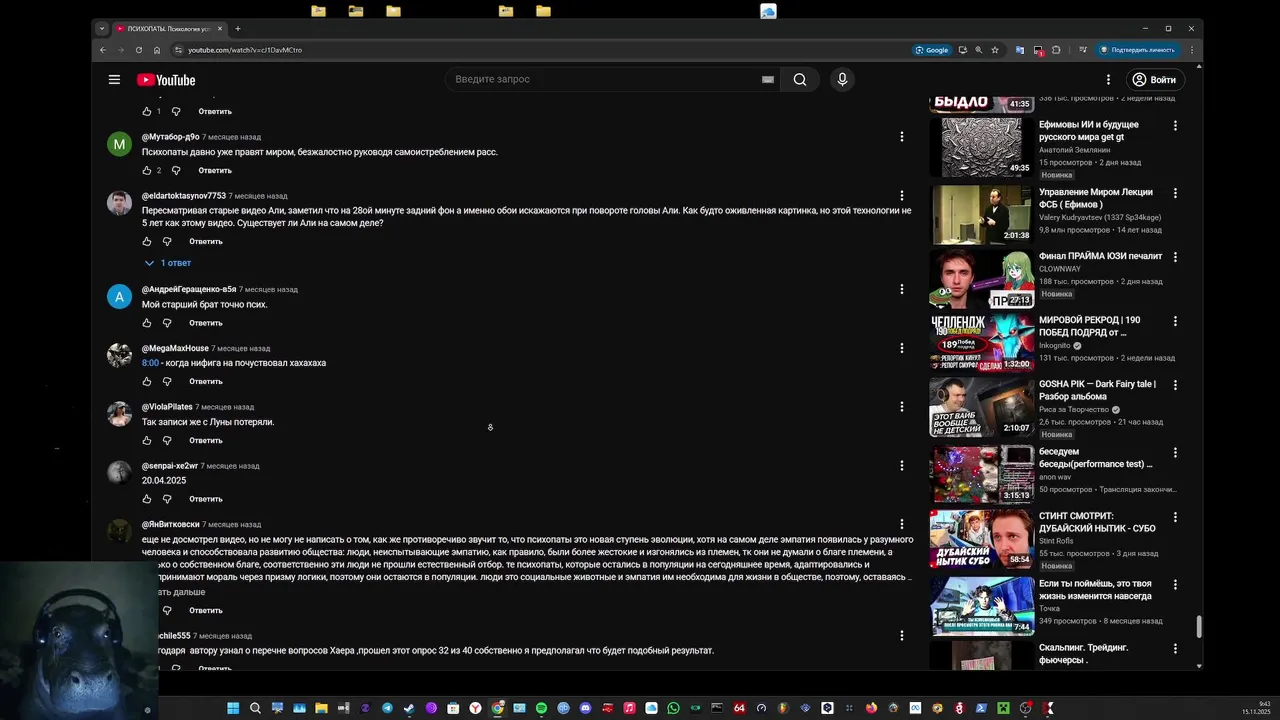
Task: Dislike the comment by @АндрейГеращенко-в5я
Action: [167, 323]
